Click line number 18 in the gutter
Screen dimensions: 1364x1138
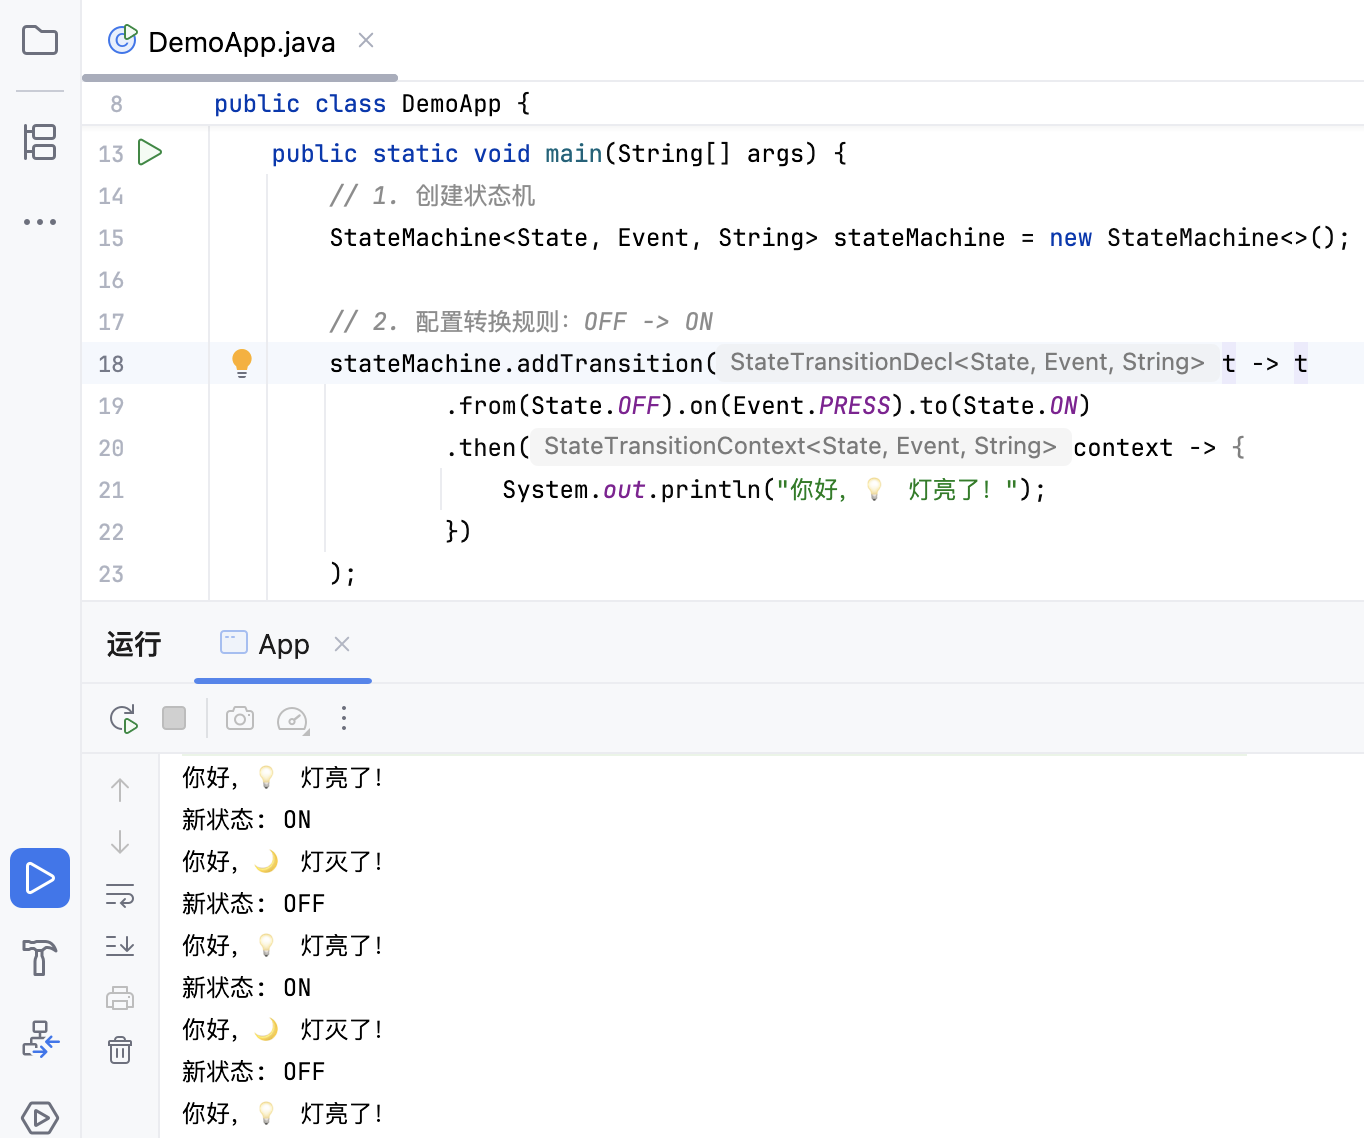click(111, 364)
